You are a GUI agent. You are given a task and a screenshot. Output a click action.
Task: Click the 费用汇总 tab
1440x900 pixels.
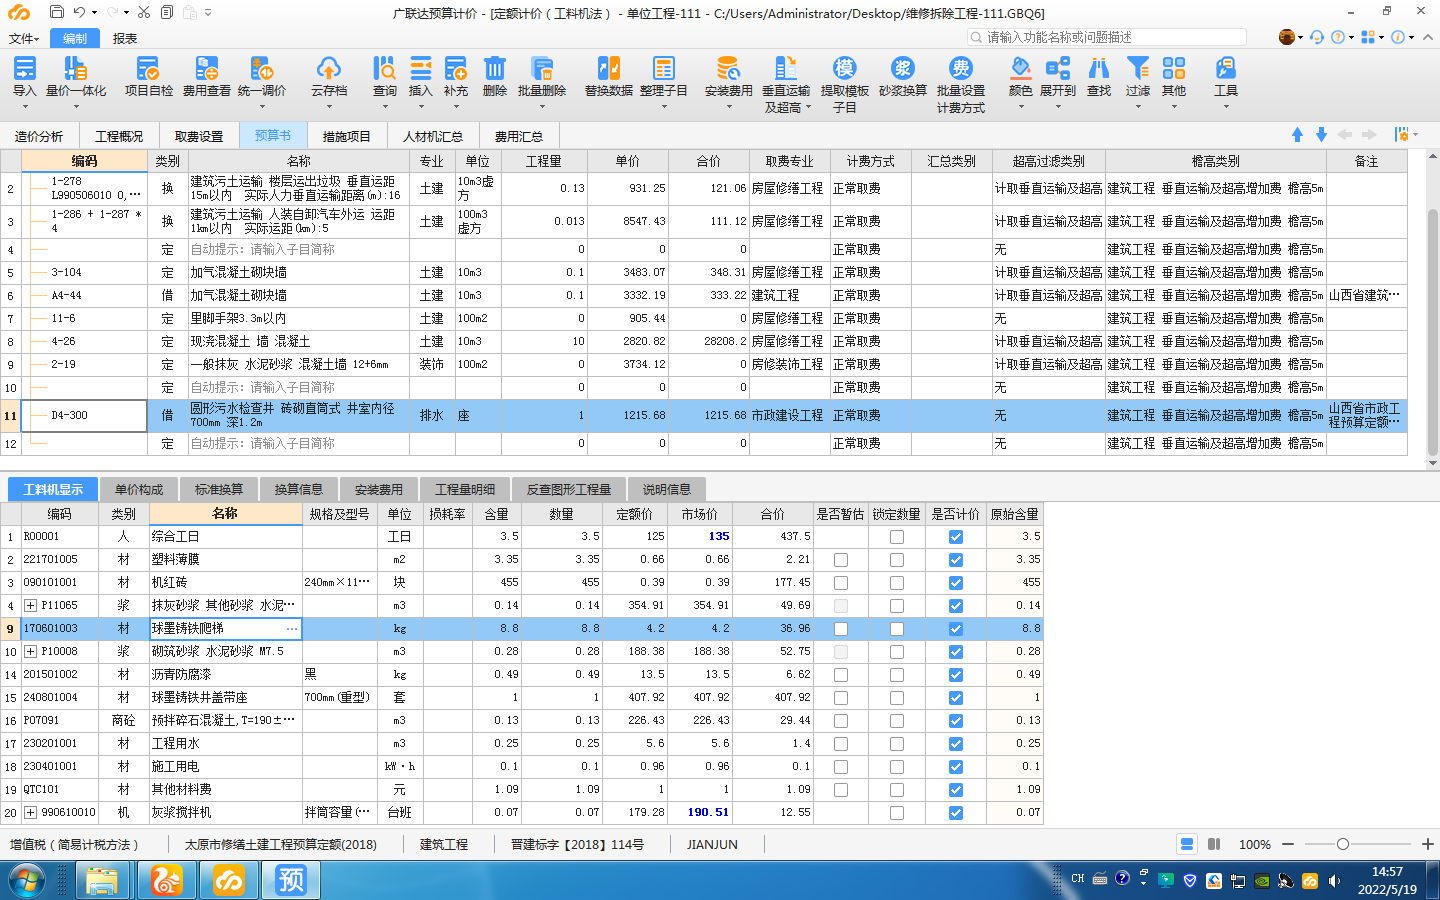pyautogui.click(x=519, y=136)
